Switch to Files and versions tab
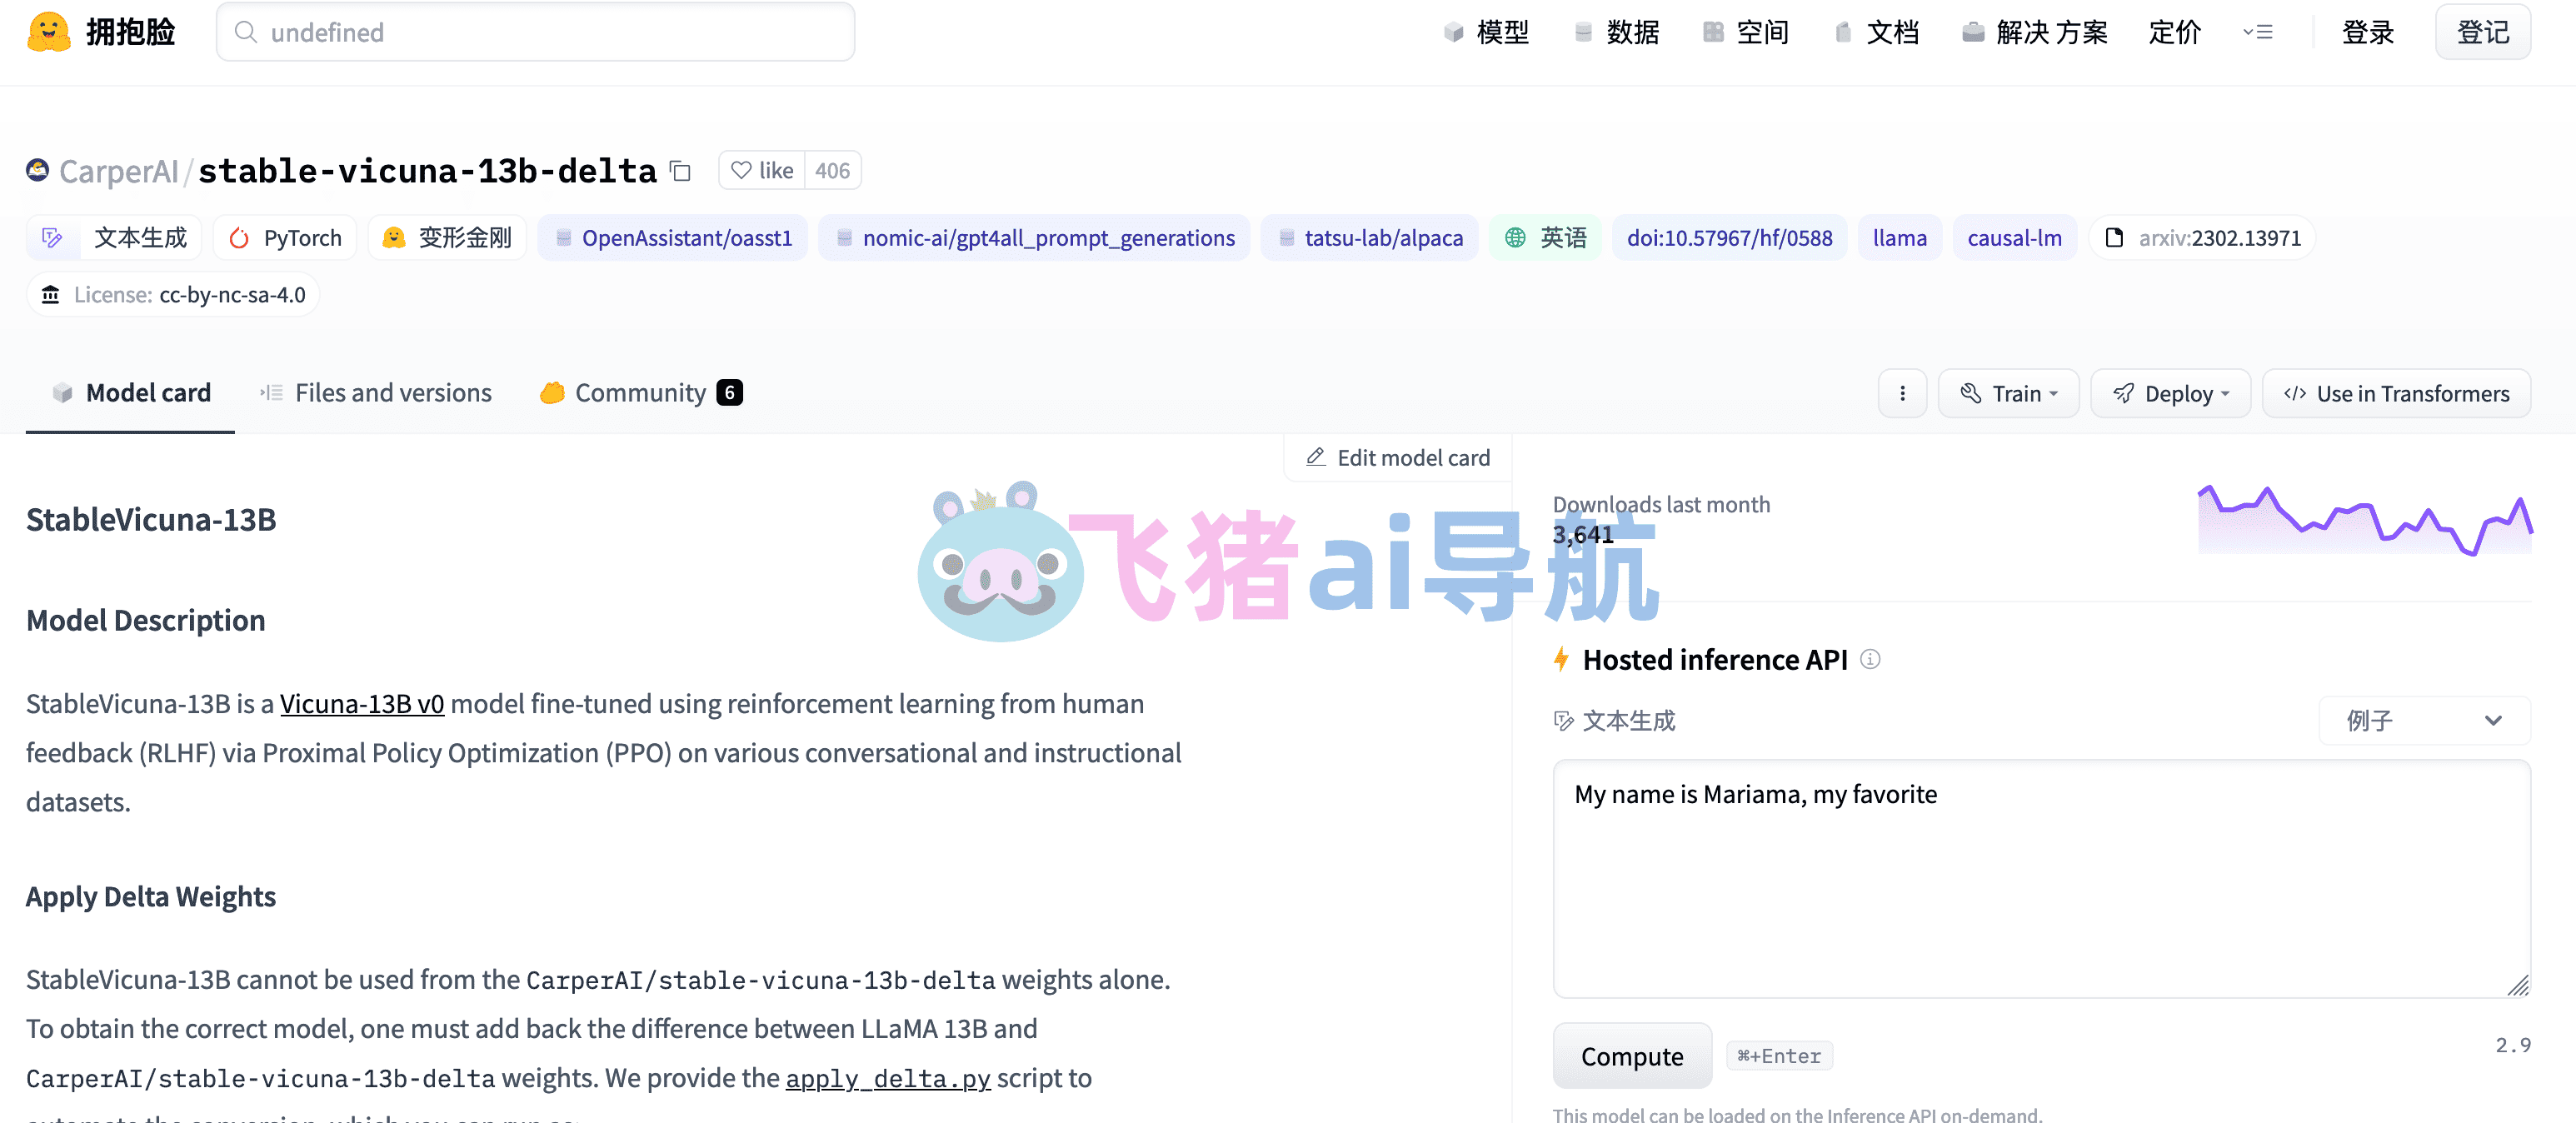 coord(376,393)
